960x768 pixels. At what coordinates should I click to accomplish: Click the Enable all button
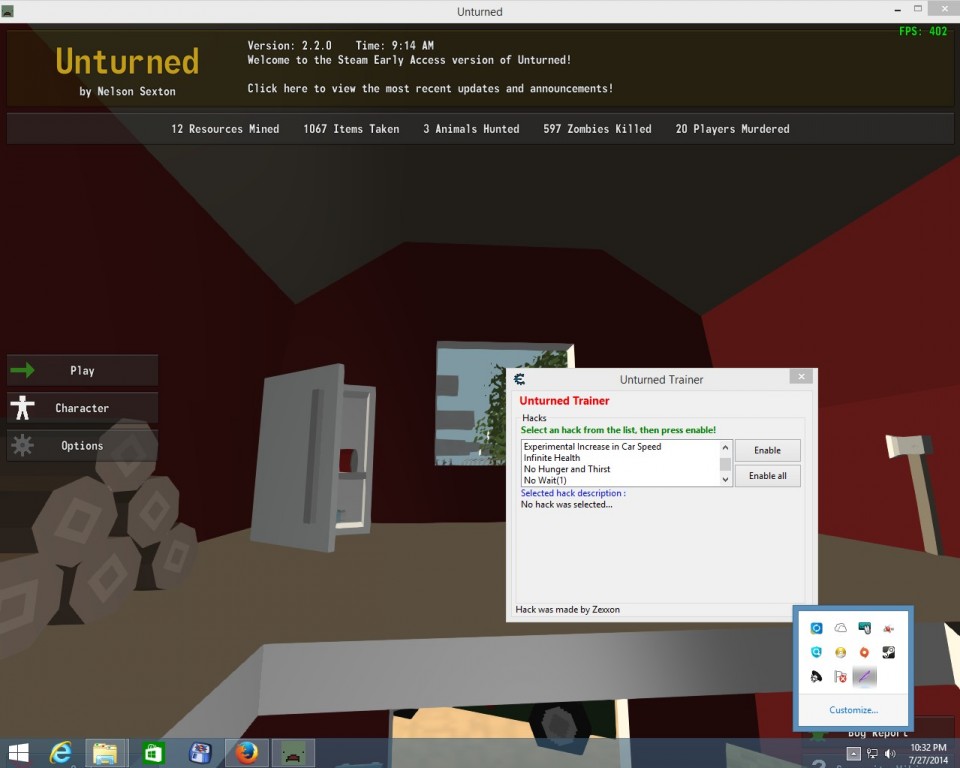767,476
